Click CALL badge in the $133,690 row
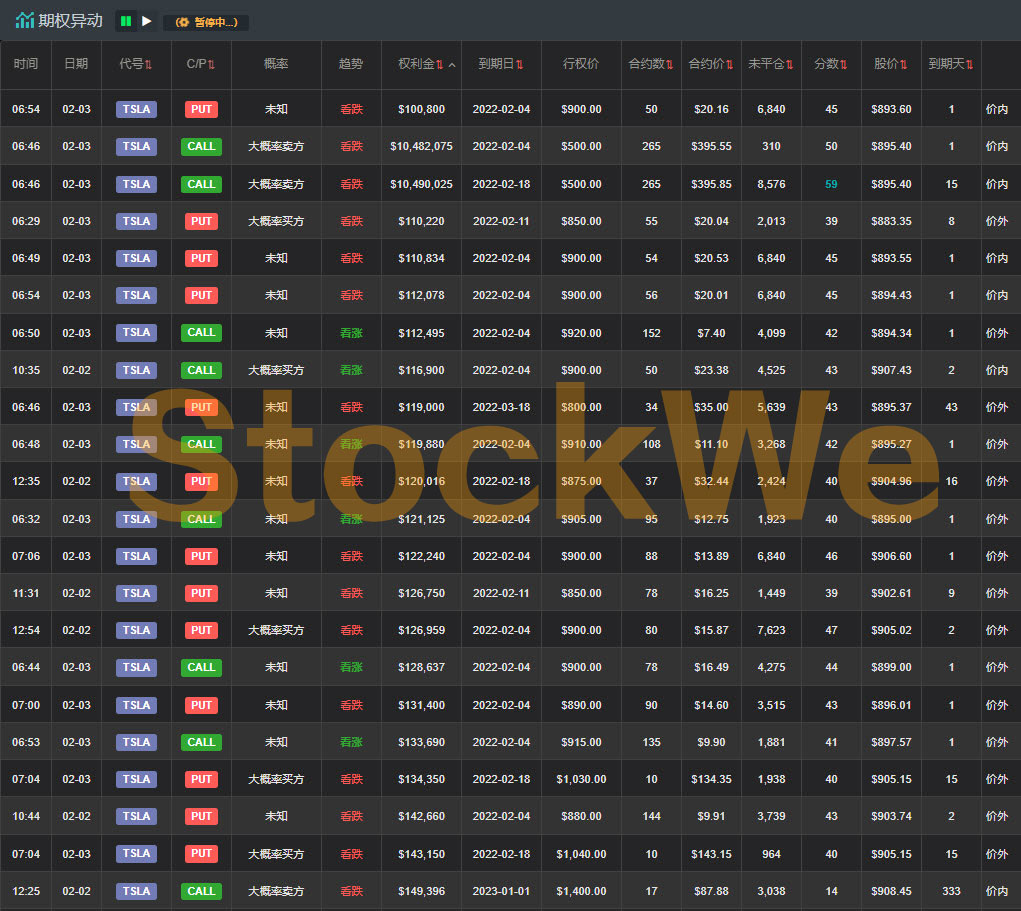Image resolution: width=1021 pixels, height=911 pixels. 201,742
